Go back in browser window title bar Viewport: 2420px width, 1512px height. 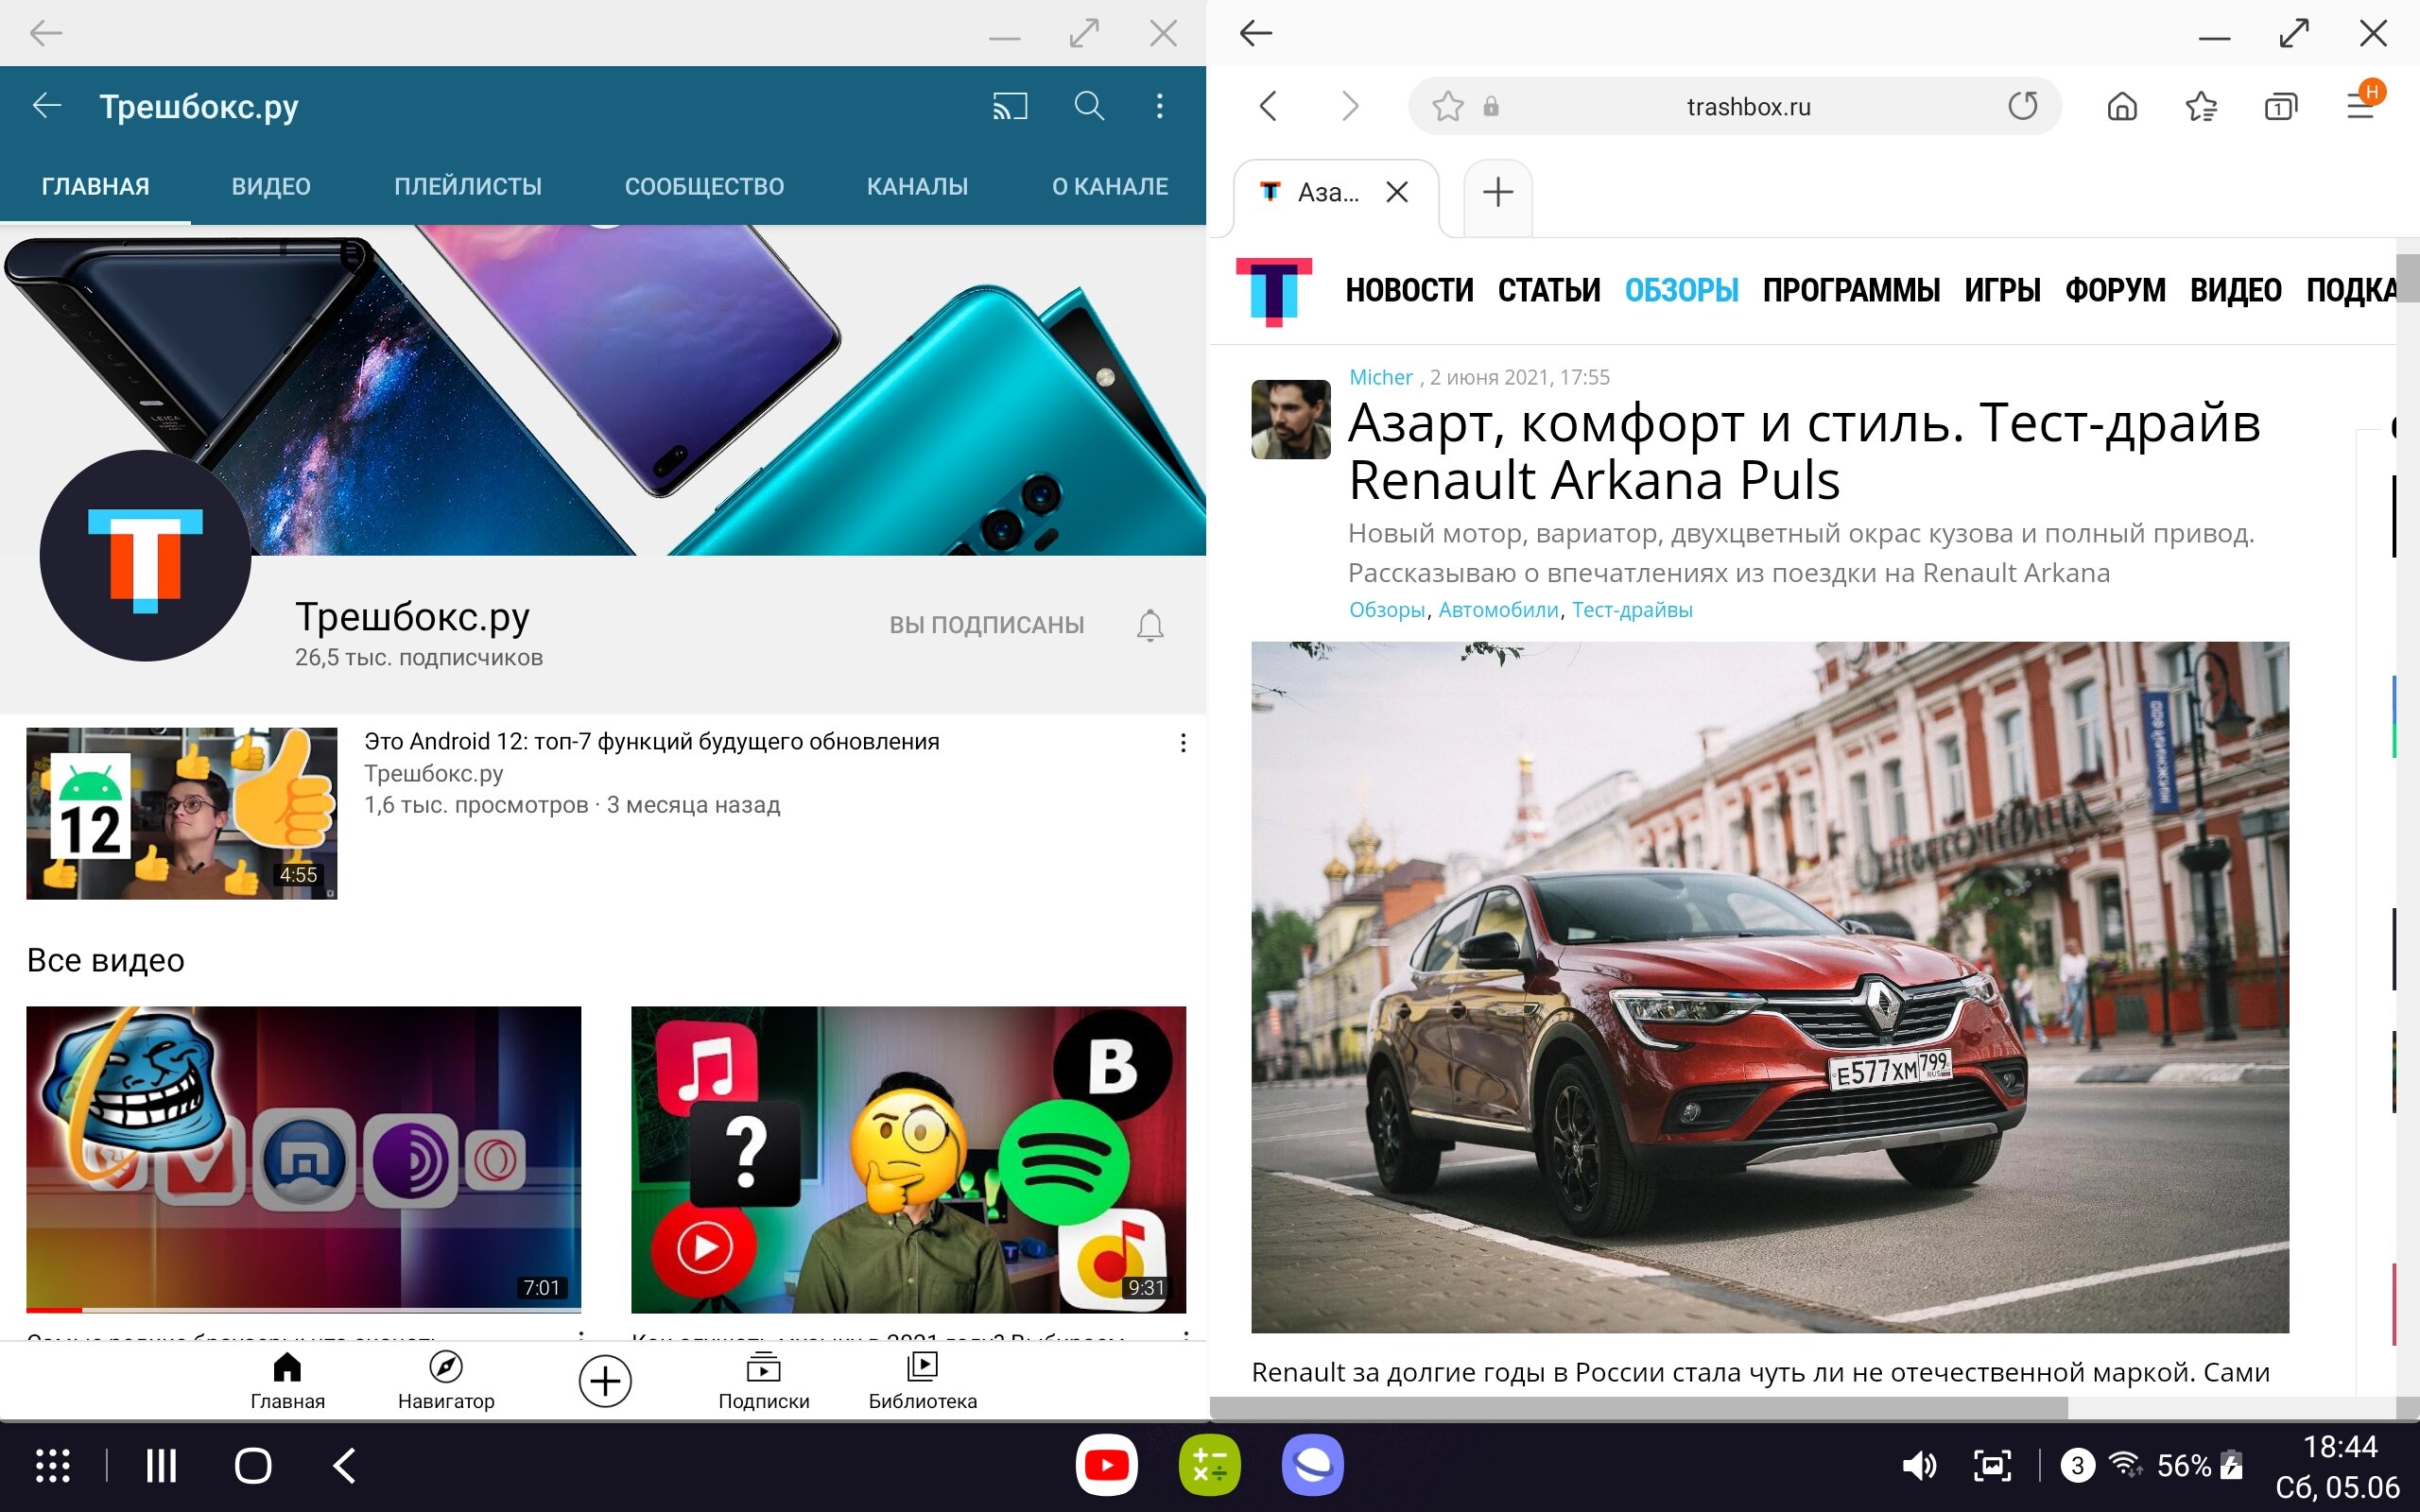point(1256,33)
